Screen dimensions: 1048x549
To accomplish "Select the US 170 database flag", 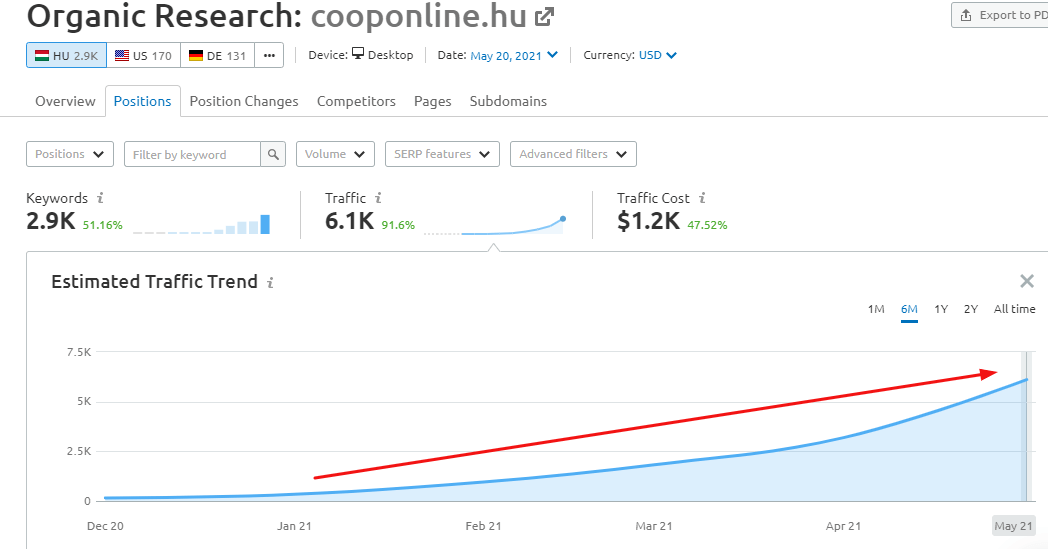I will pos(143,56).
